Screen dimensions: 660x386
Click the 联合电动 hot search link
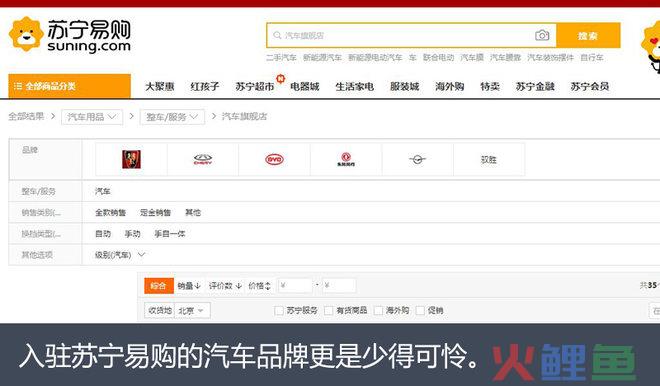coord(439,58)
